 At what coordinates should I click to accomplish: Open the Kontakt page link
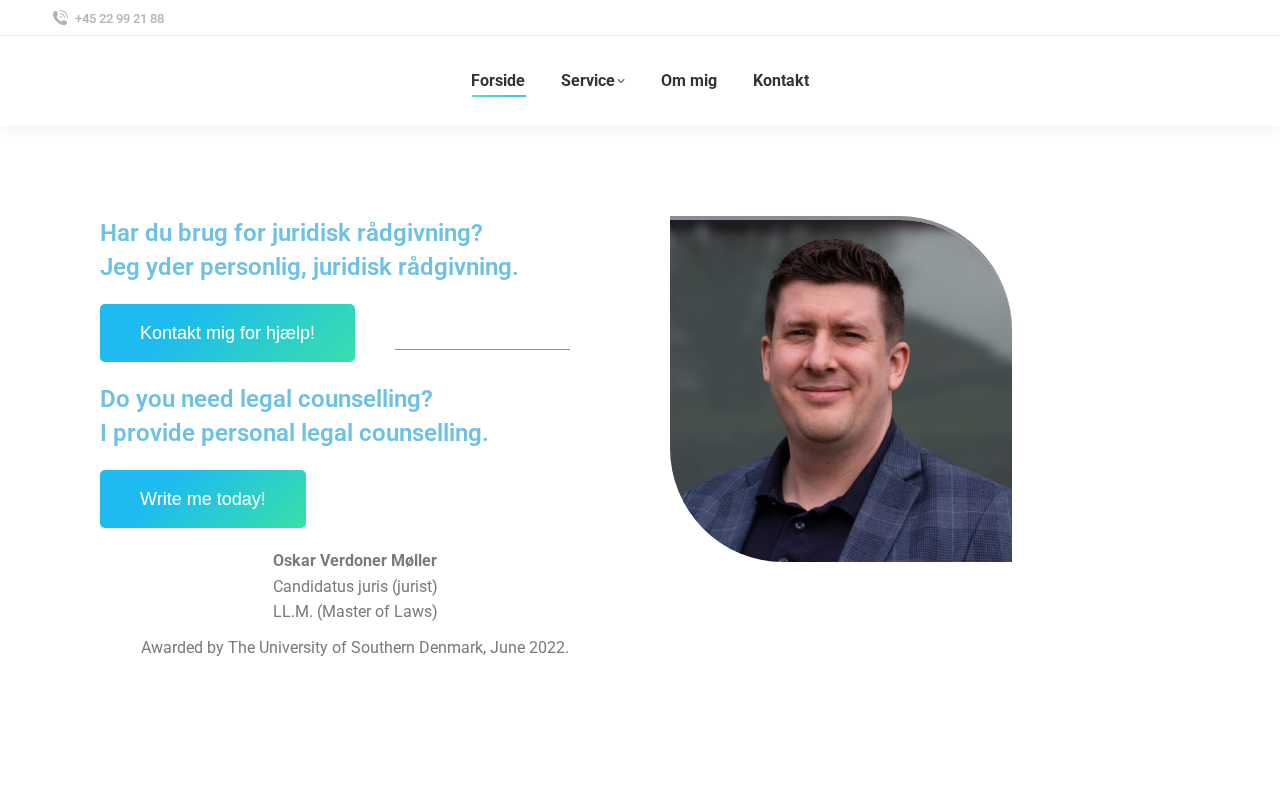781,81
